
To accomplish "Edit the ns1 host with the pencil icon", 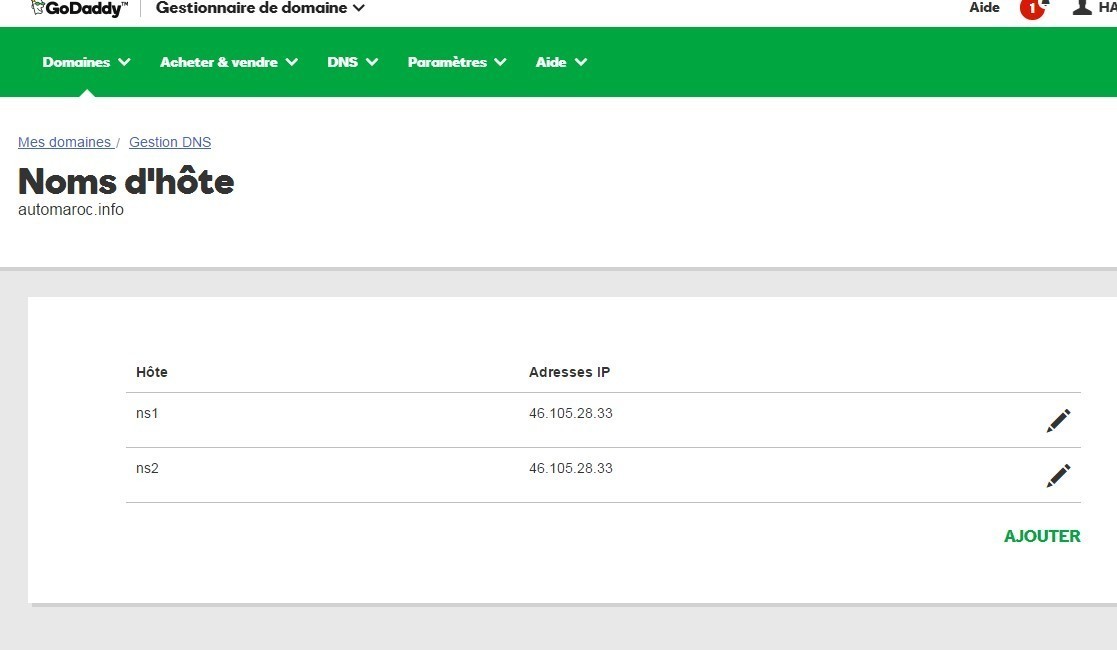I will pos(1058,421).
